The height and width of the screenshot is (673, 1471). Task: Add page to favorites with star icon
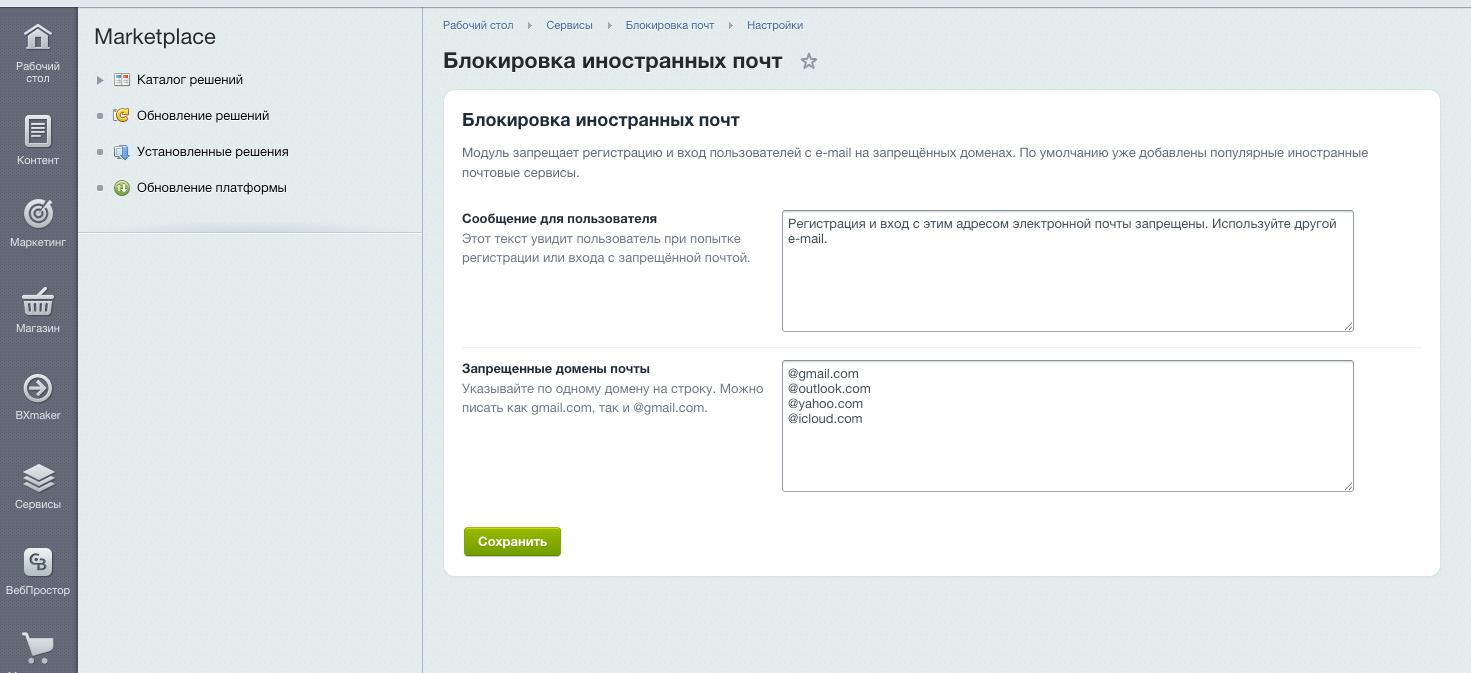[x=809, y=62]
